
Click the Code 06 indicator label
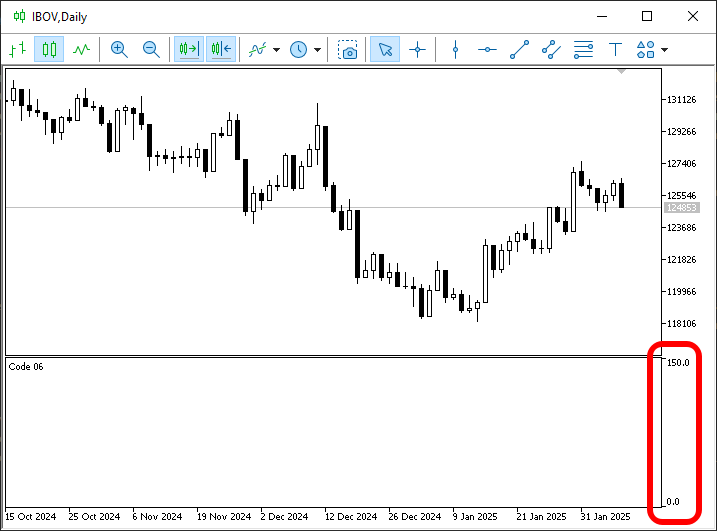coord(26,366)
